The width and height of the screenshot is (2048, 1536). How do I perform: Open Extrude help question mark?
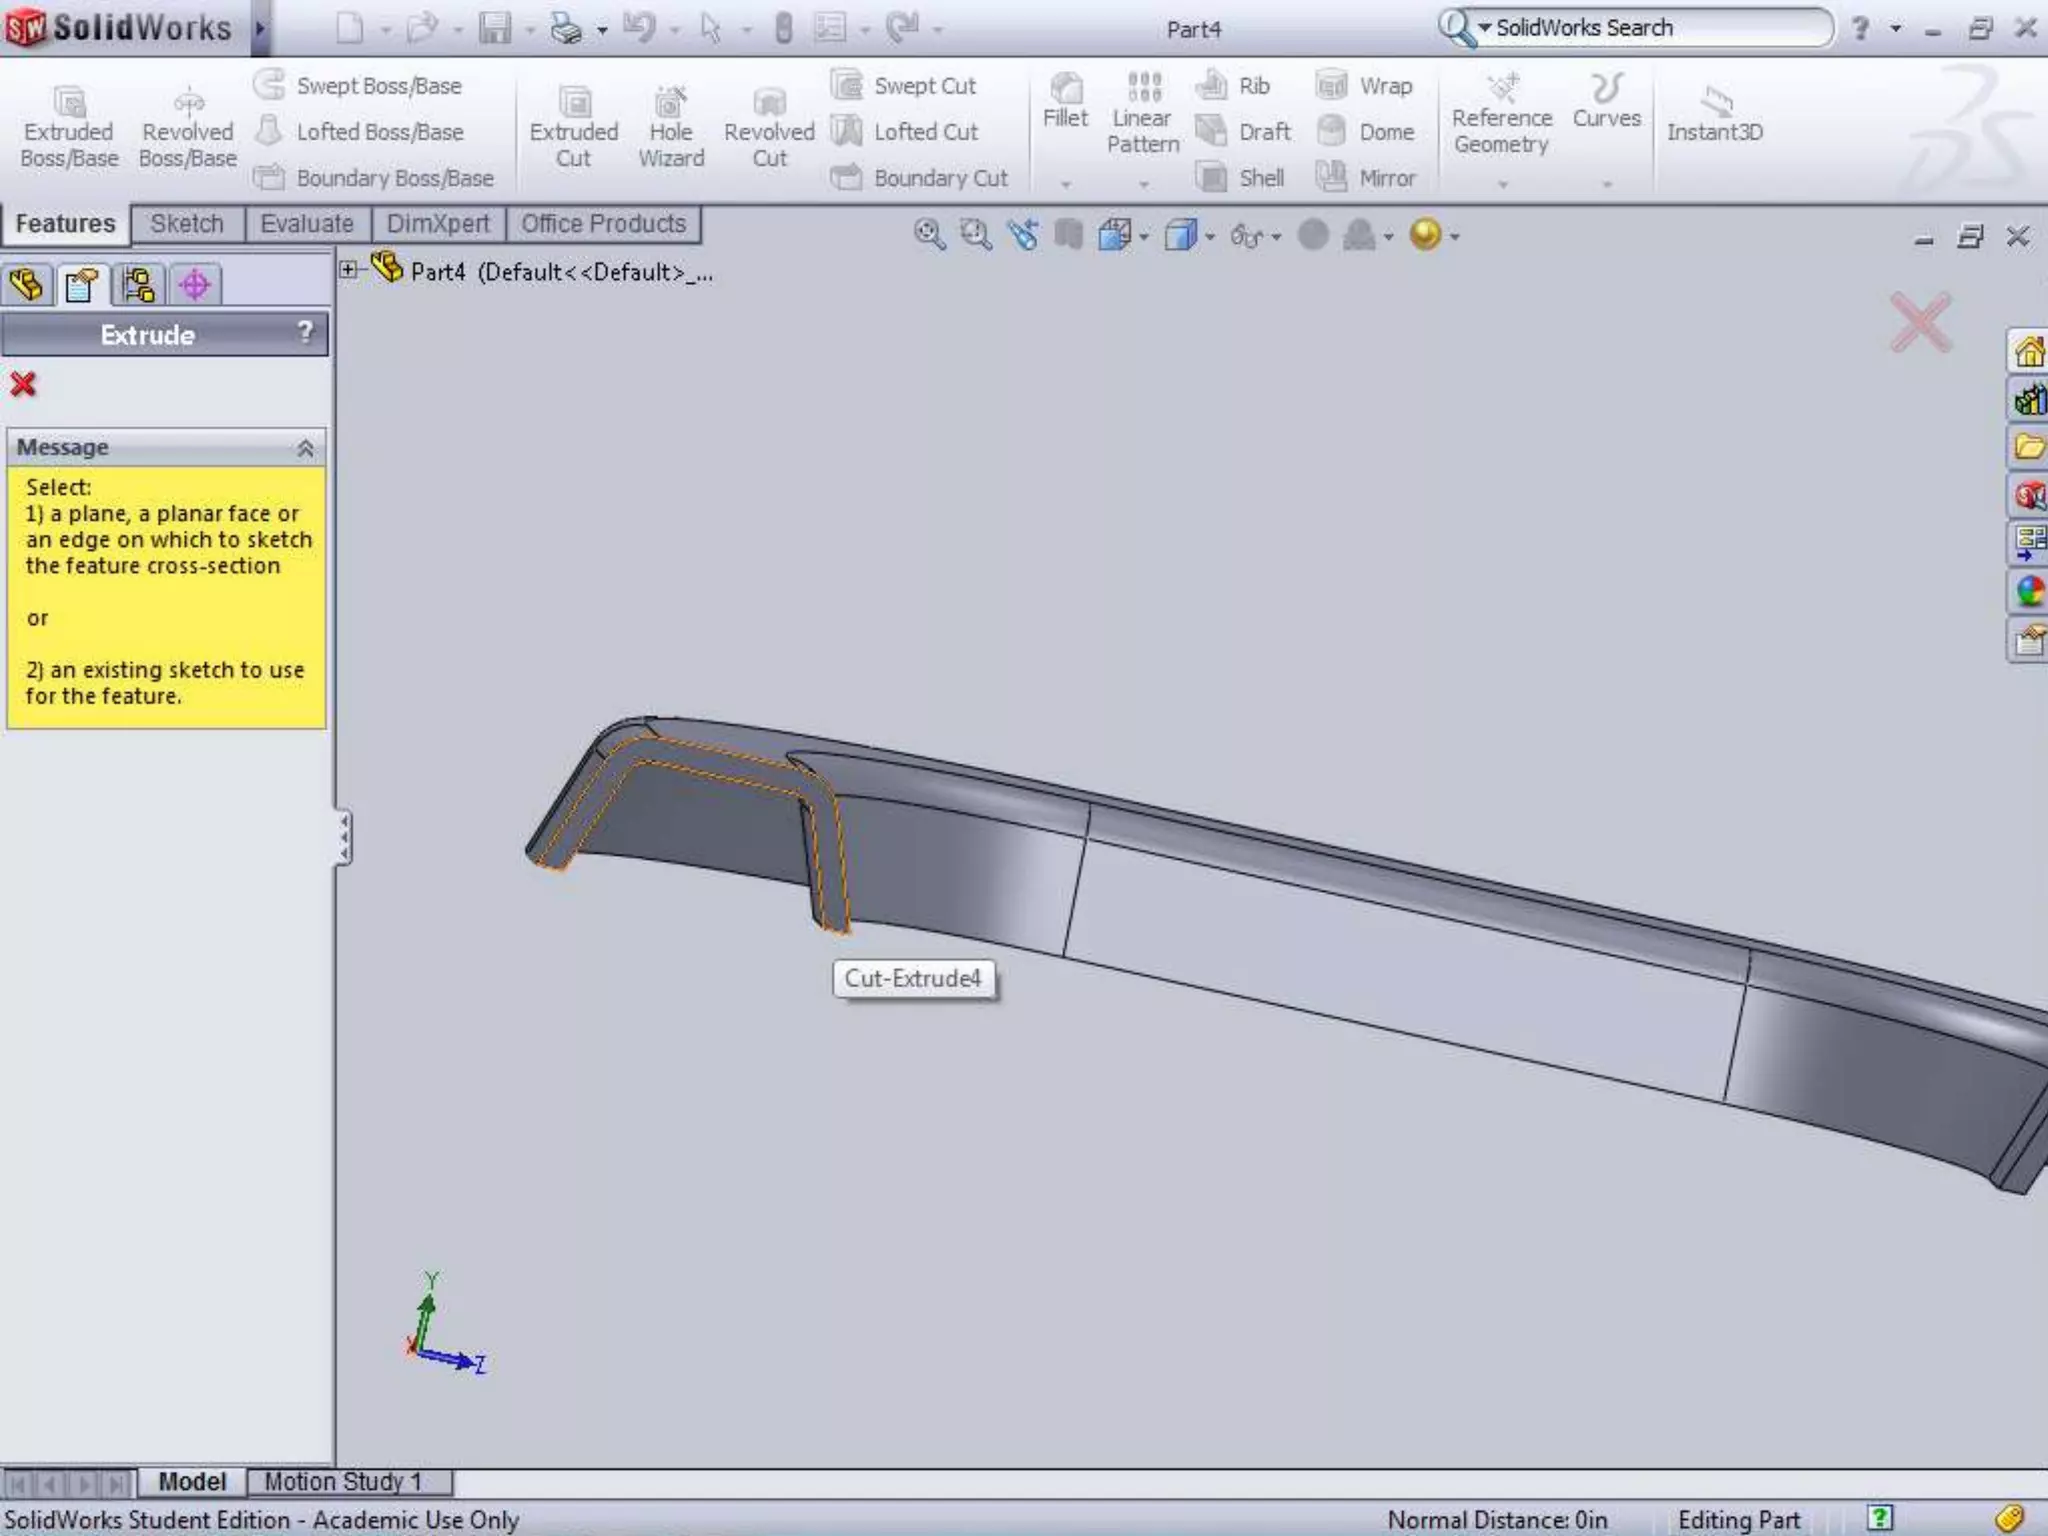(x=305, y=332)
